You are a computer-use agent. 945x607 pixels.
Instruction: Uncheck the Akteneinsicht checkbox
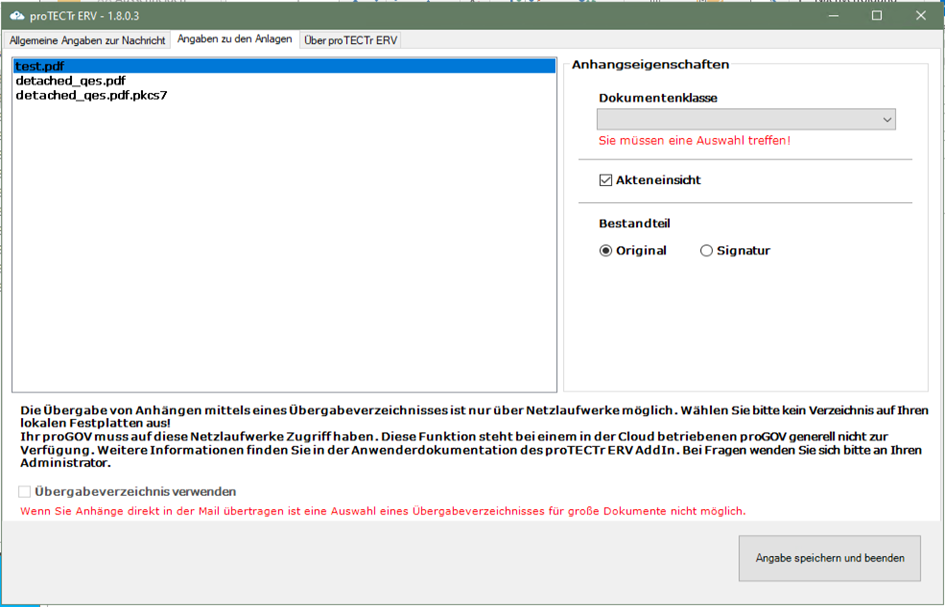(x=605, y=181)
